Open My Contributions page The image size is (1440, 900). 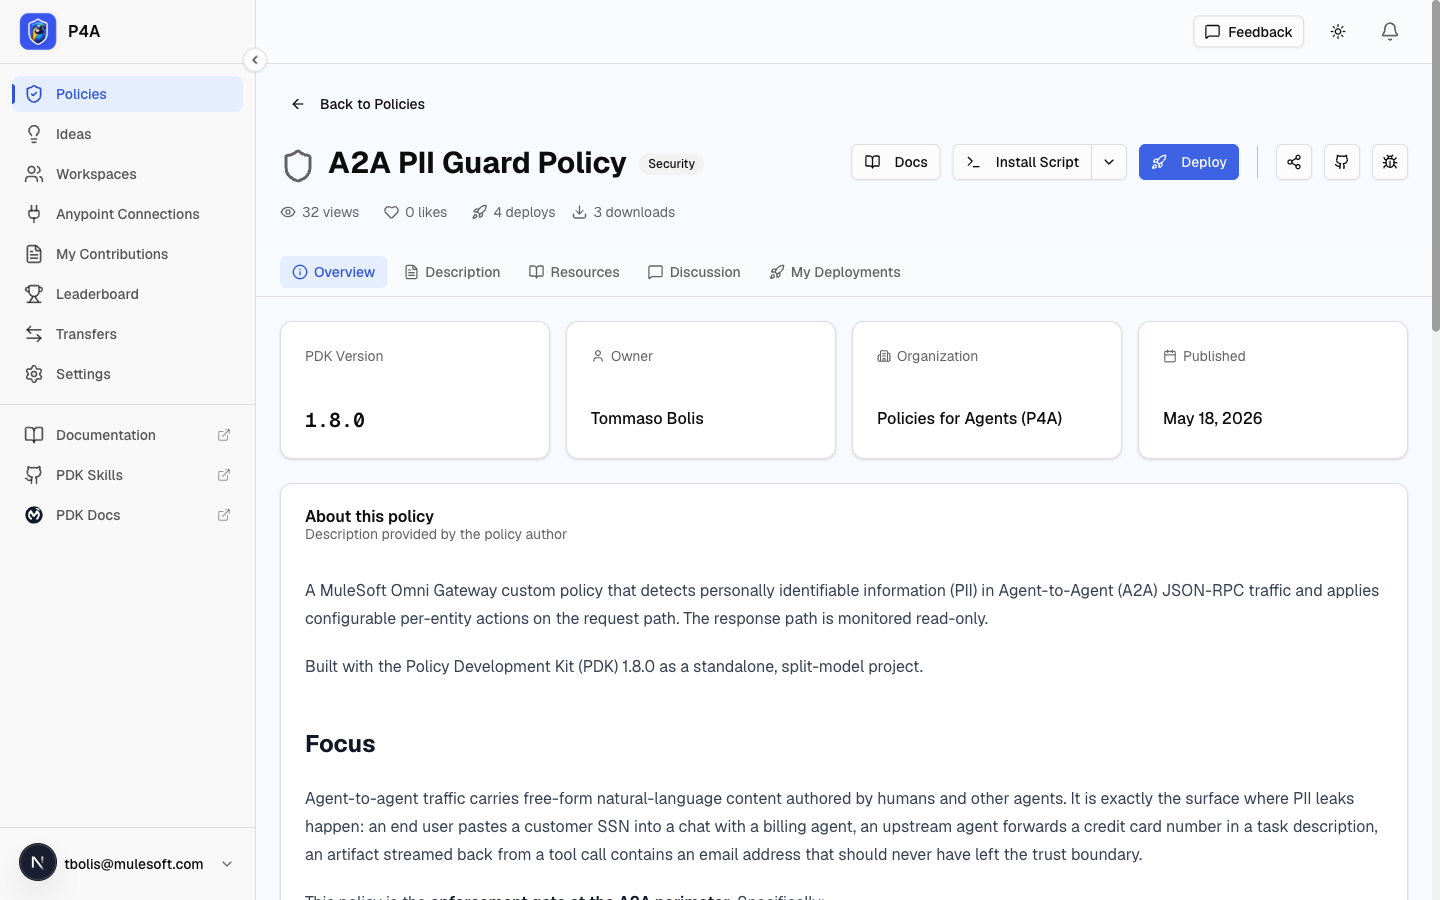click(128, 254)
